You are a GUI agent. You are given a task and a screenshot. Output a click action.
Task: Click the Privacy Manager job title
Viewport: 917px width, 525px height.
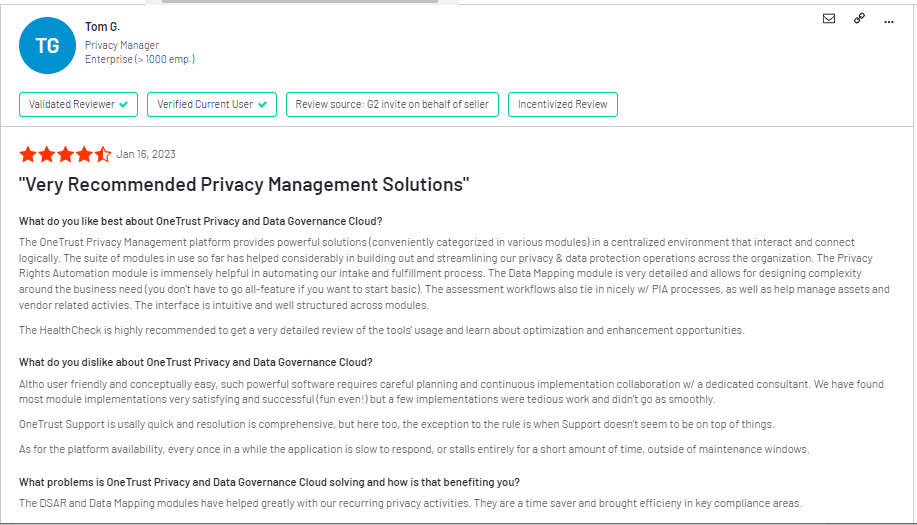coord(122,45)
